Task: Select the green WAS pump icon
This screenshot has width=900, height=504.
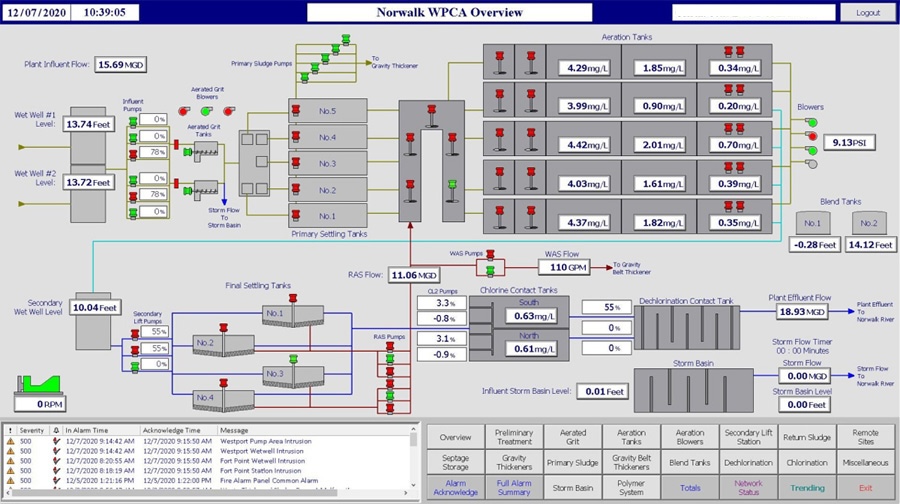Action: pos(490,270)
